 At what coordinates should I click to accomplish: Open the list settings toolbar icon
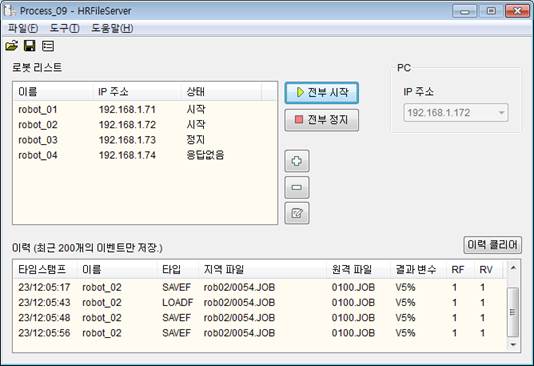[48, 46]
